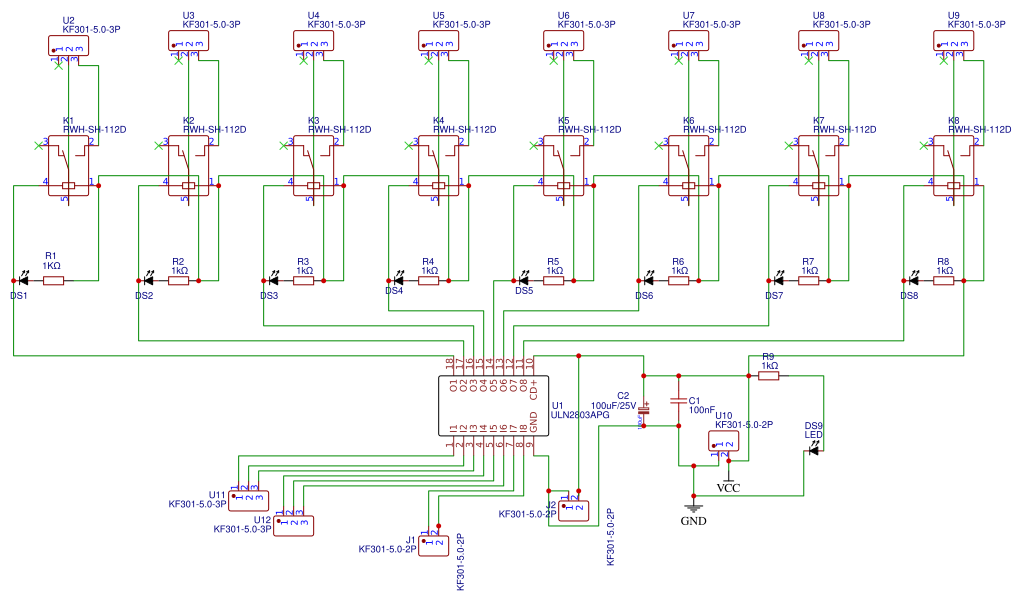Click the J2 two-pin connector

tap(574, 508)
